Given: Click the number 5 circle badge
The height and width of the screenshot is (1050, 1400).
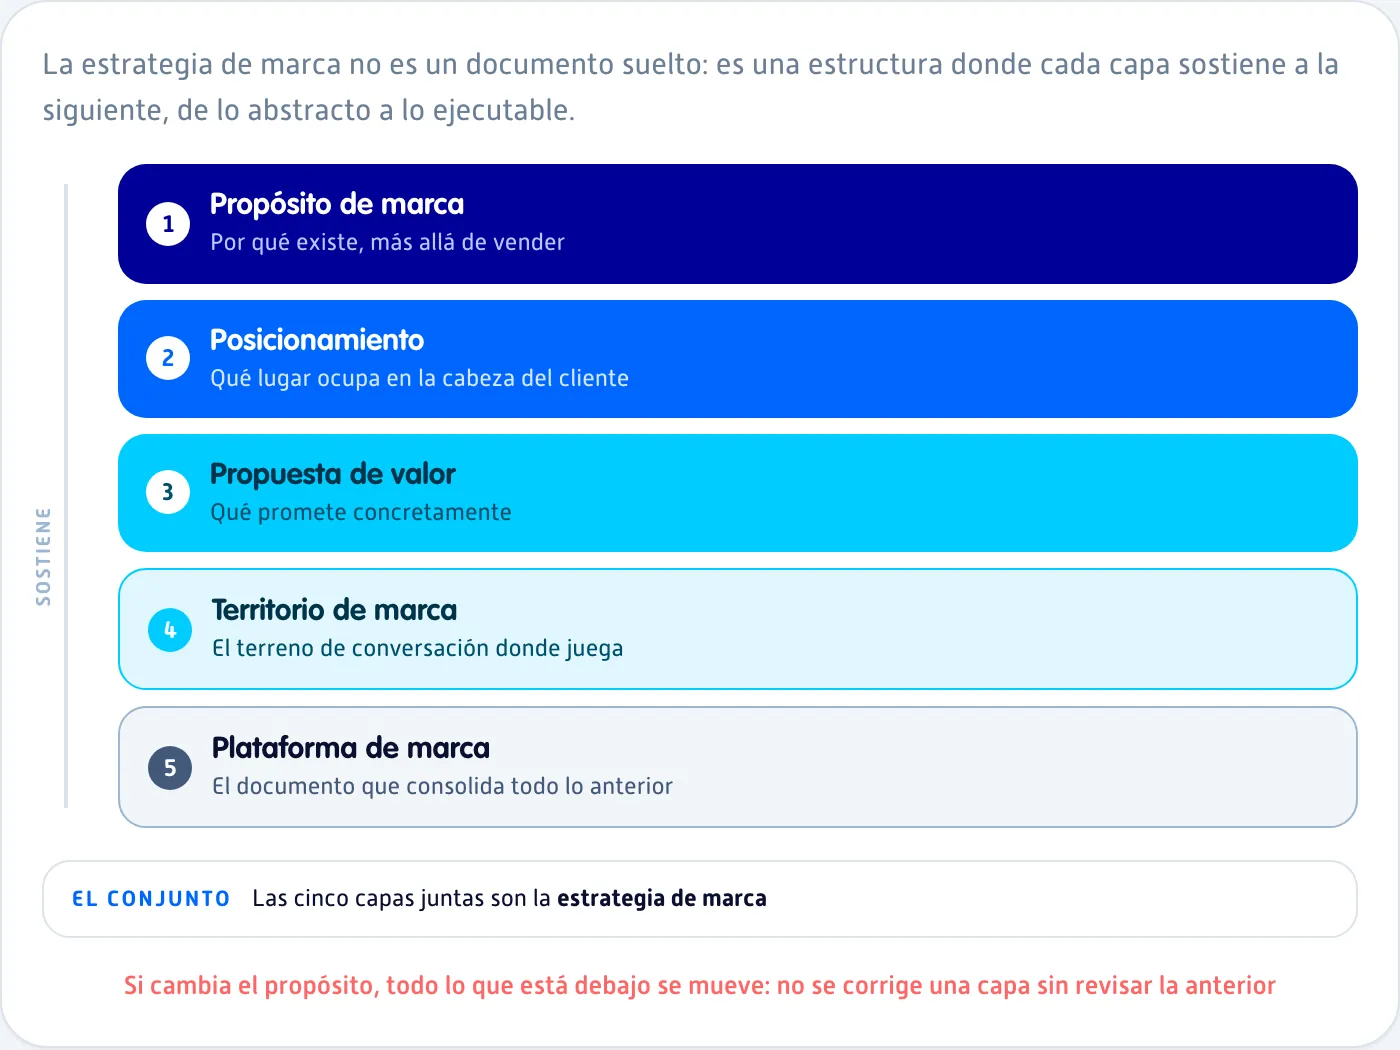Looking at the screenshot, I should click(170, 768).
